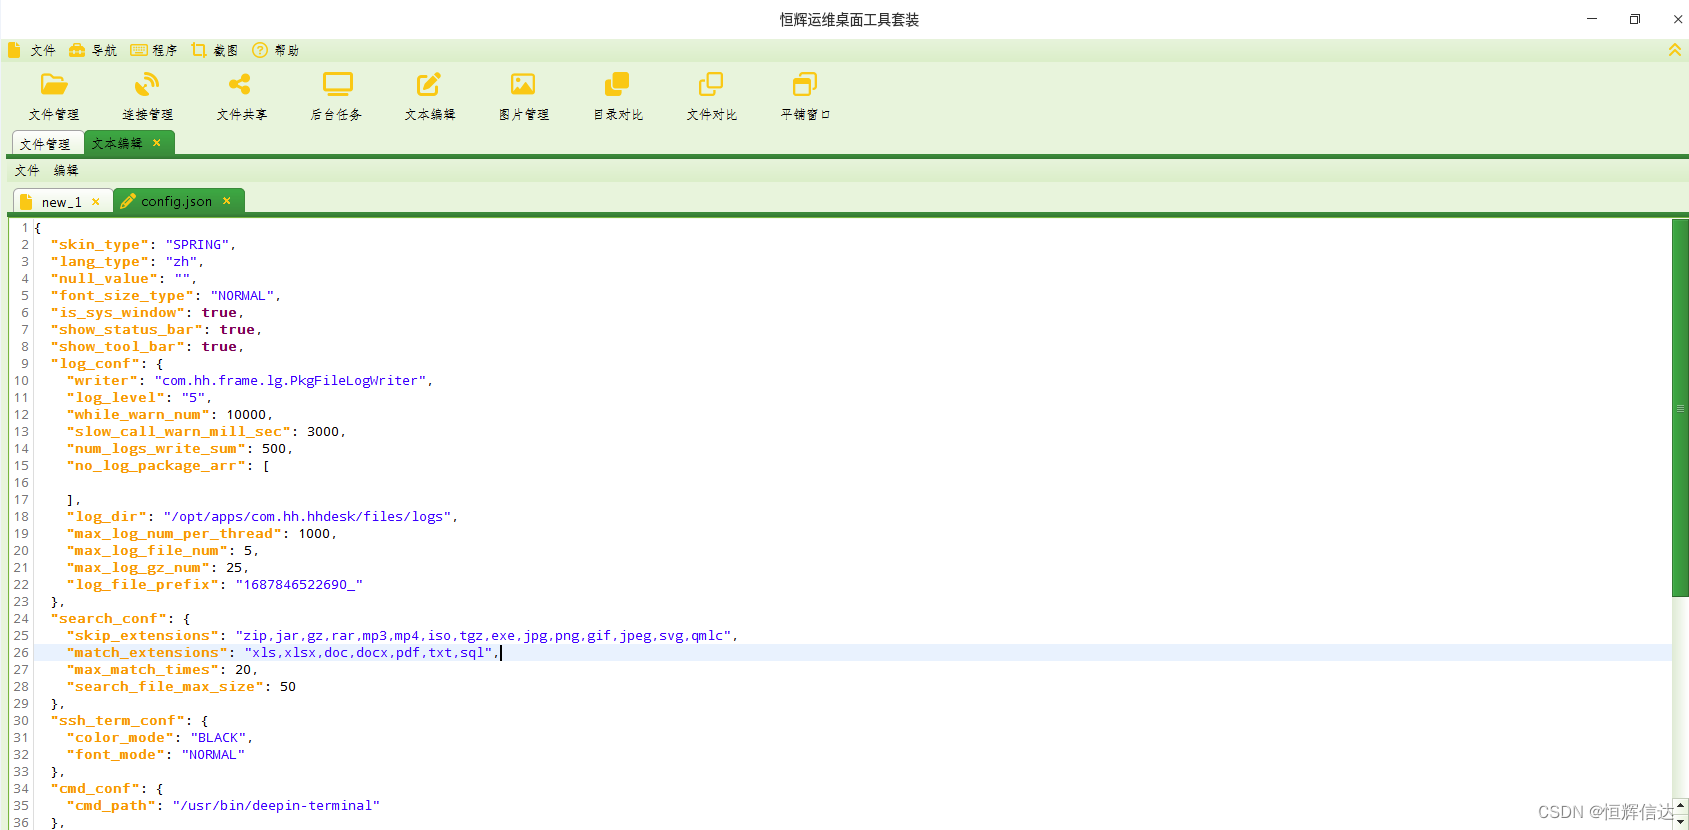Click the "lang_type" key
This screenshot has height=830, width=1689.
click(x=100, y=262)
